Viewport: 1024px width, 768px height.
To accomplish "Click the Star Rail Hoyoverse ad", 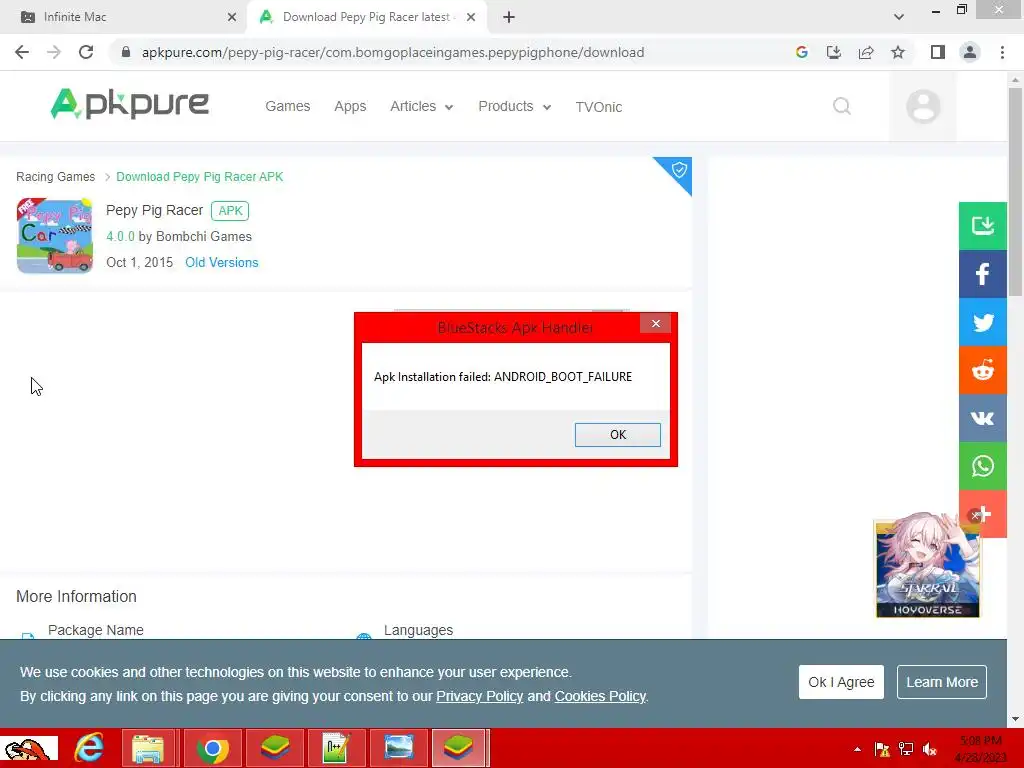I will tap(927, 568).
